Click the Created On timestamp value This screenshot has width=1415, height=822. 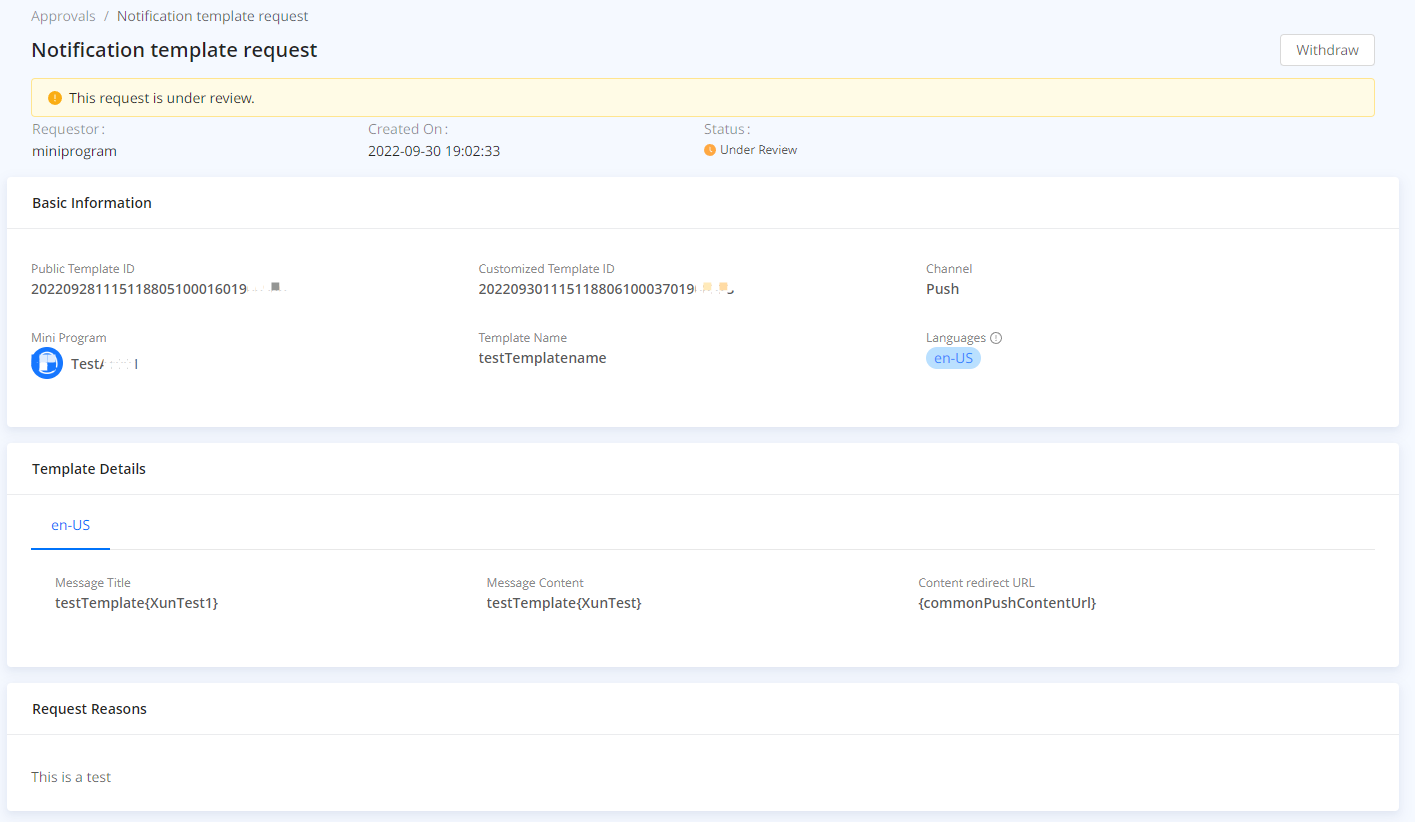tap(434, 151)
